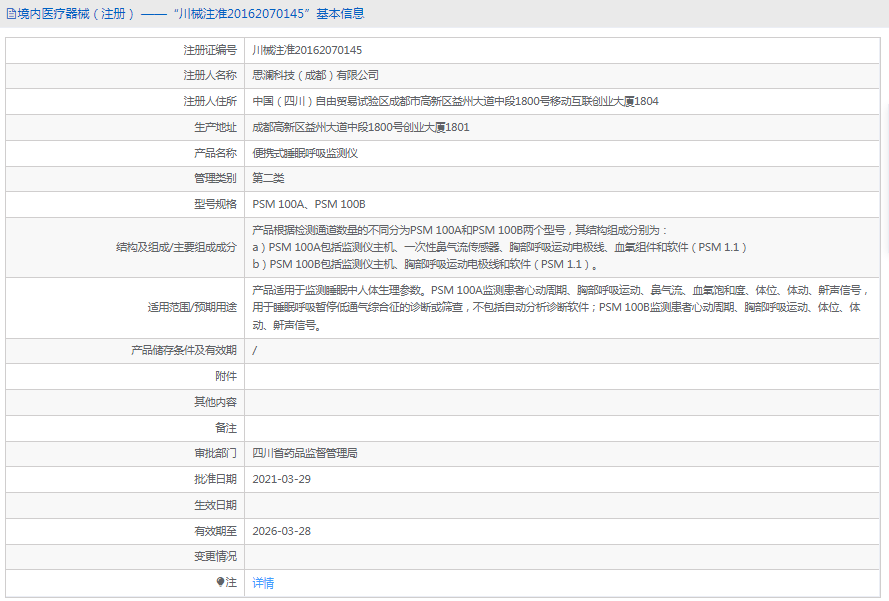The width and height of the screenshot is (889, 601).
Task: Click the 注册人住所 address value
Action: click(455, 101)
